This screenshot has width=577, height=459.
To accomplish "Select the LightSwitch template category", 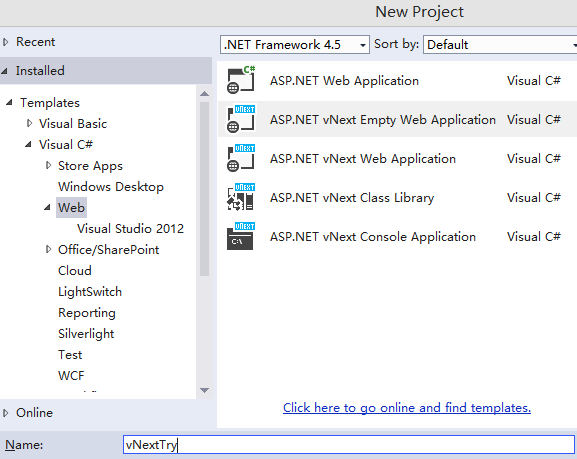I will pyautogui.click(x=90, y=292).
